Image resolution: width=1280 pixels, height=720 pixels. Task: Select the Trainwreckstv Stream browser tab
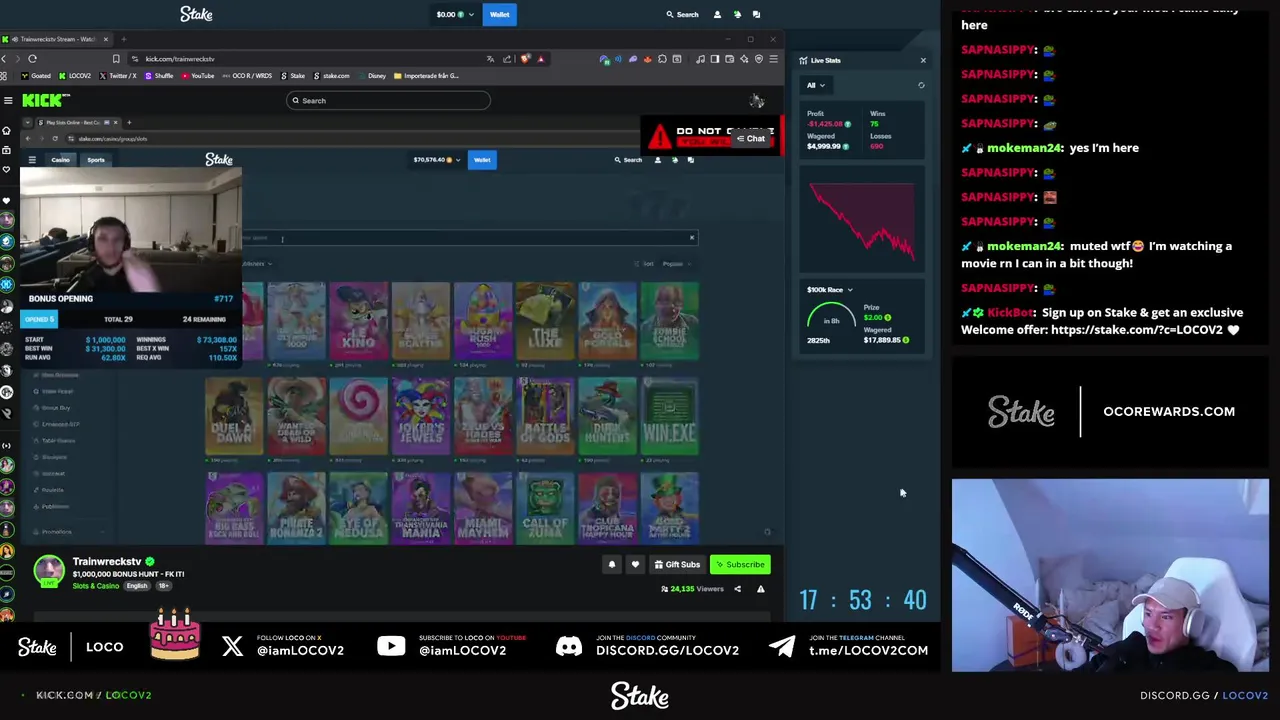point(56,39)
